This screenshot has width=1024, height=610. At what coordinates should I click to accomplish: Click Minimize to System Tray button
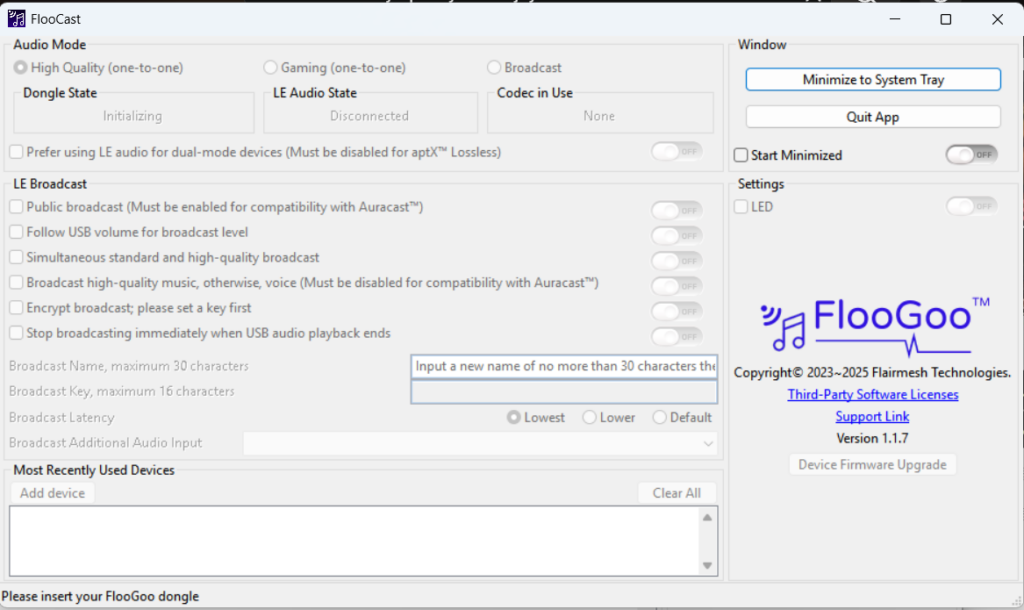point(873,80)
